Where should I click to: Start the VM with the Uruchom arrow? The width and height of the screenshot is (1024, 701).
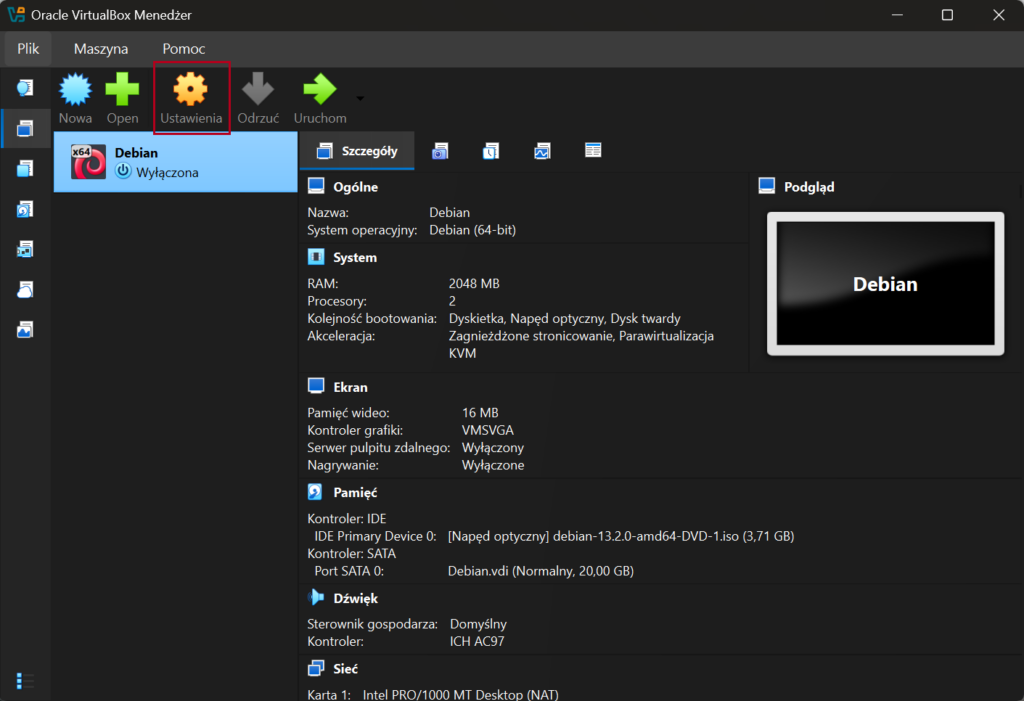tap(319, 90)
